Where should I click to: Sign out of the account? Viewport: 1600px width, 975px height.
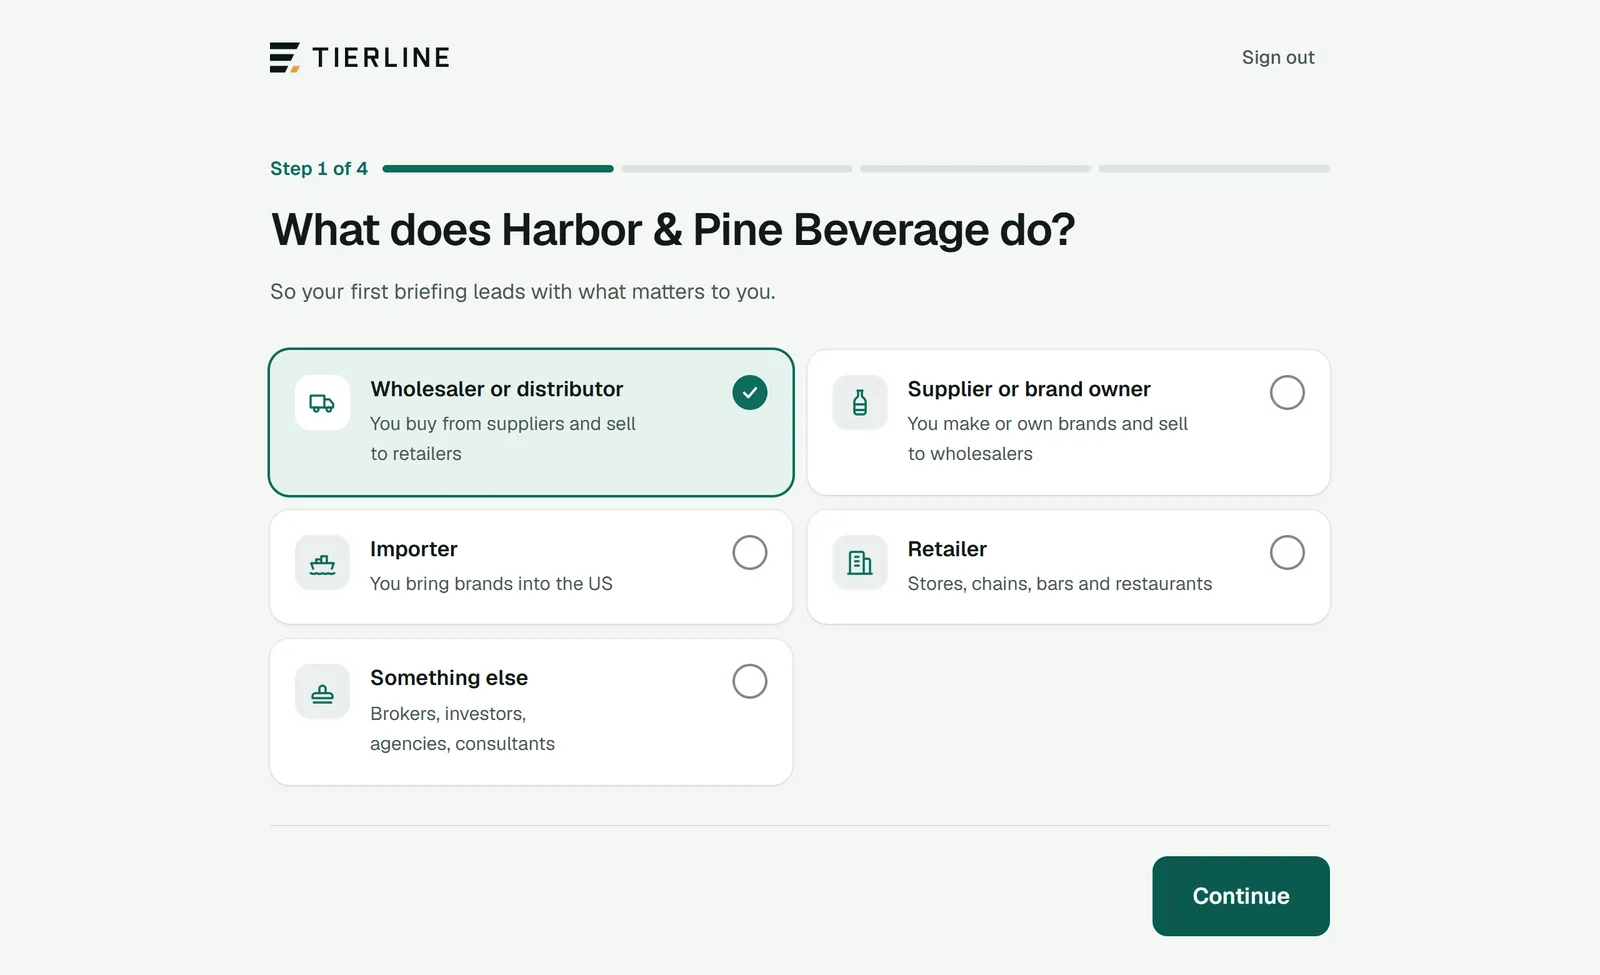tap(1278, 57)
